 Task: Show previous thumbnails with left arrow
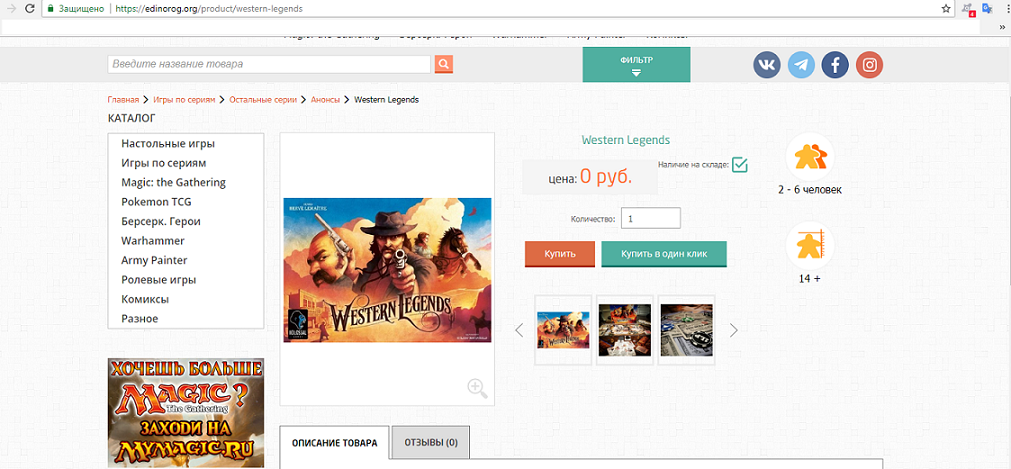tap(519, 330)
